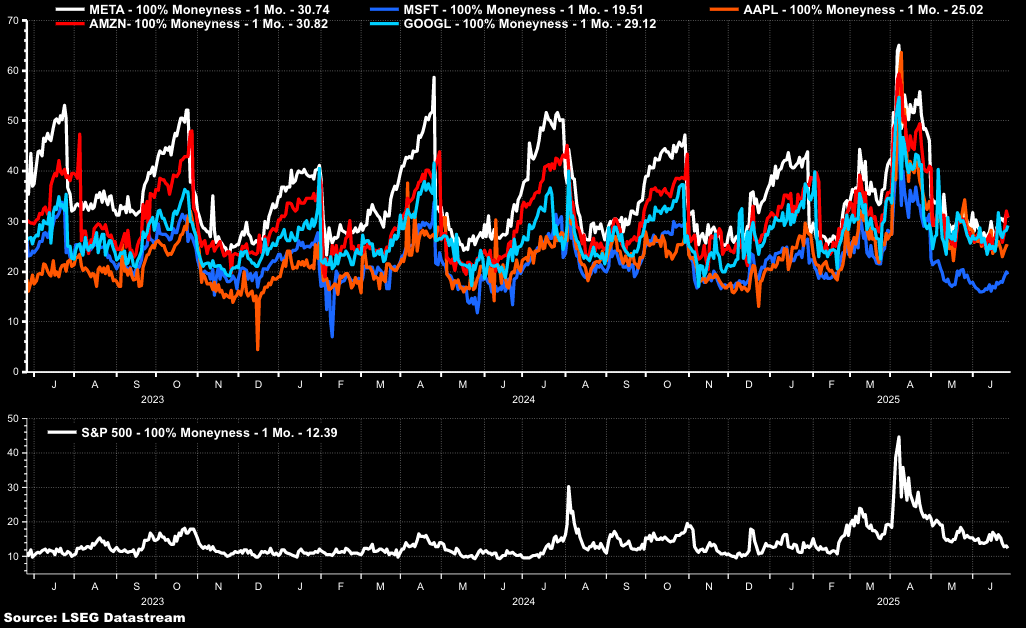The width and height of the screenshot is (1026, 628).
Task: Select the orange AAPL line swatch in legend
Action: coord(724,10)
